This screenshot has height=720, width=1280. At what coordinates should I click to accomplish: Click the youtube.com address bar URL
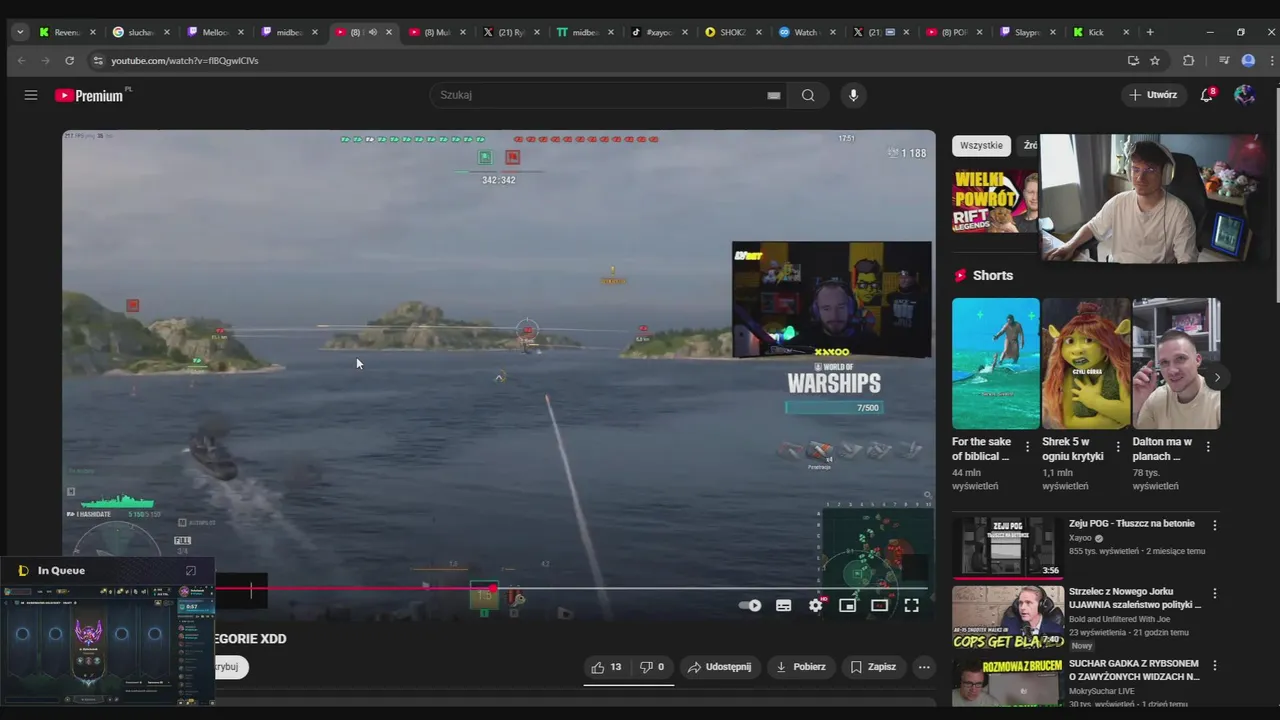(x=184, y=61)
